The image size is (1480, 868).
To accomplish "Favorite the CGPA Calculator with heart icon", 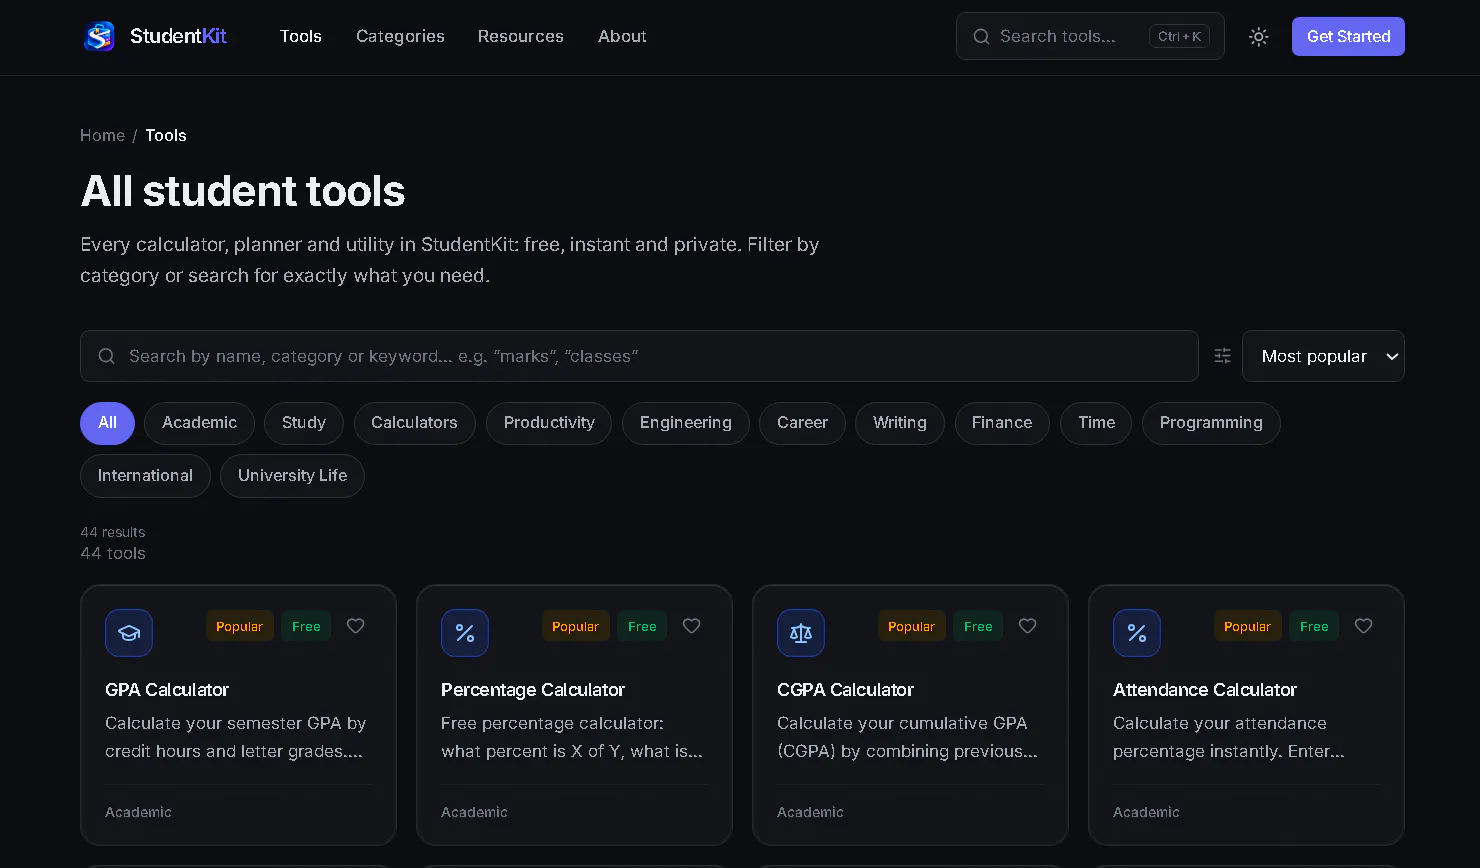I will [x=1028, y=626].
